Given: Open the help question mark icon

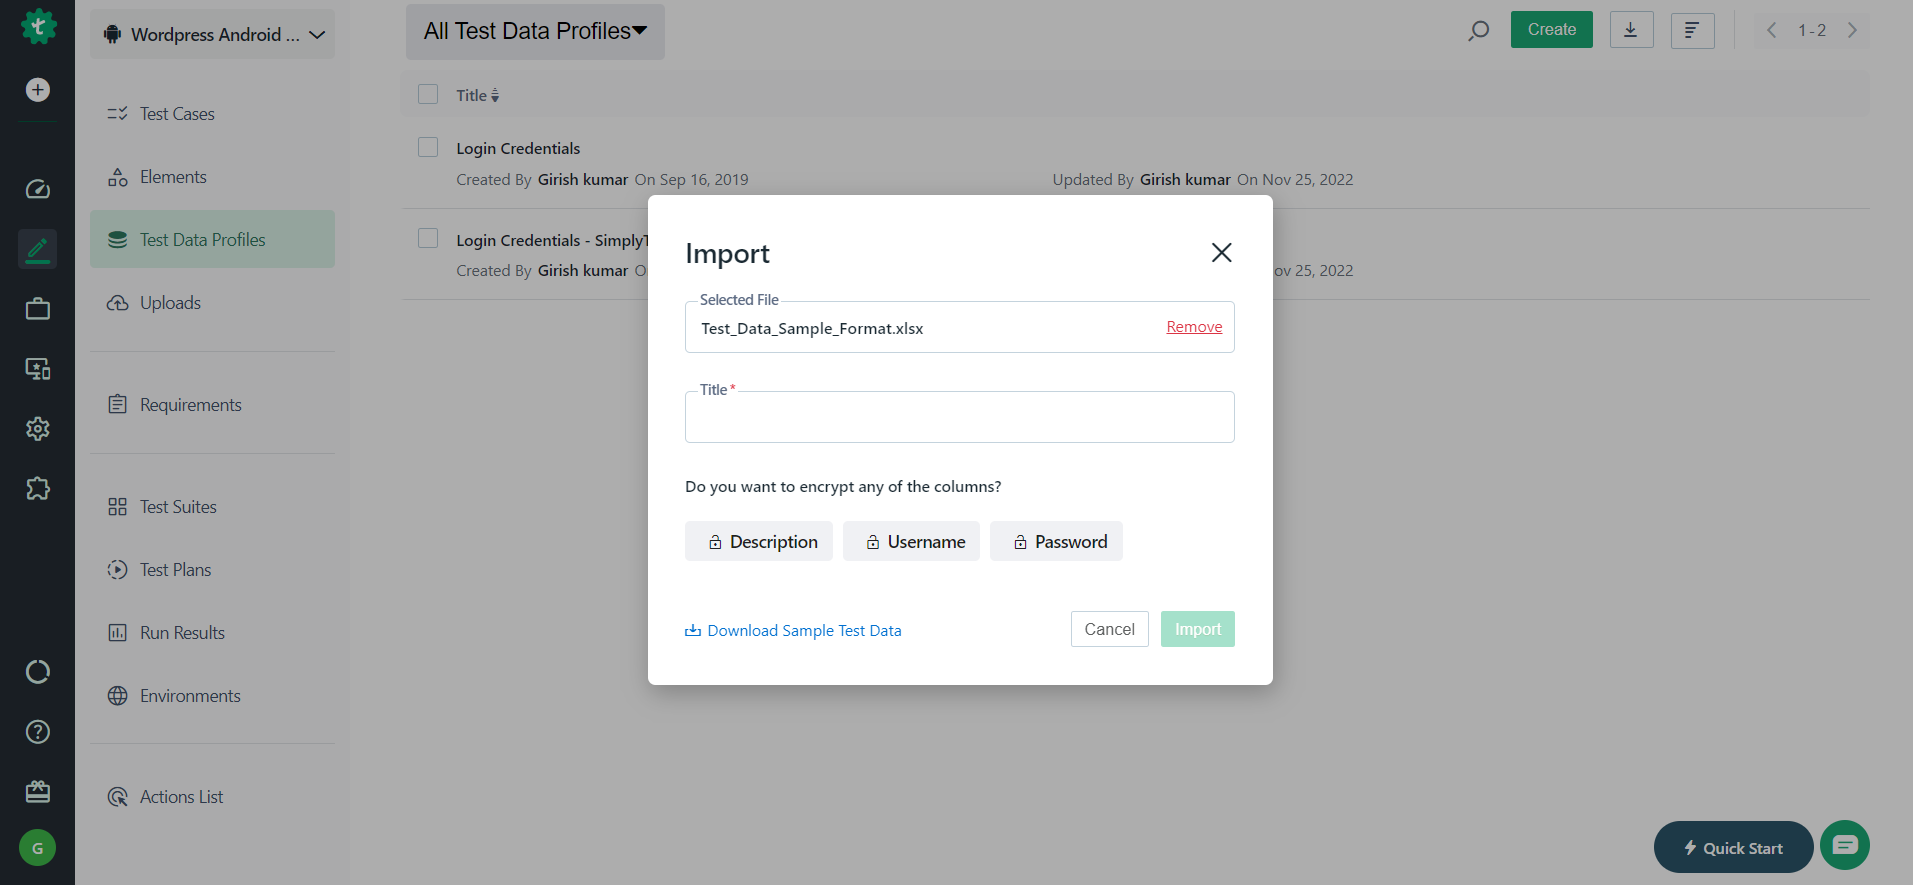Looking at the screenshot, I should (38, 732).
